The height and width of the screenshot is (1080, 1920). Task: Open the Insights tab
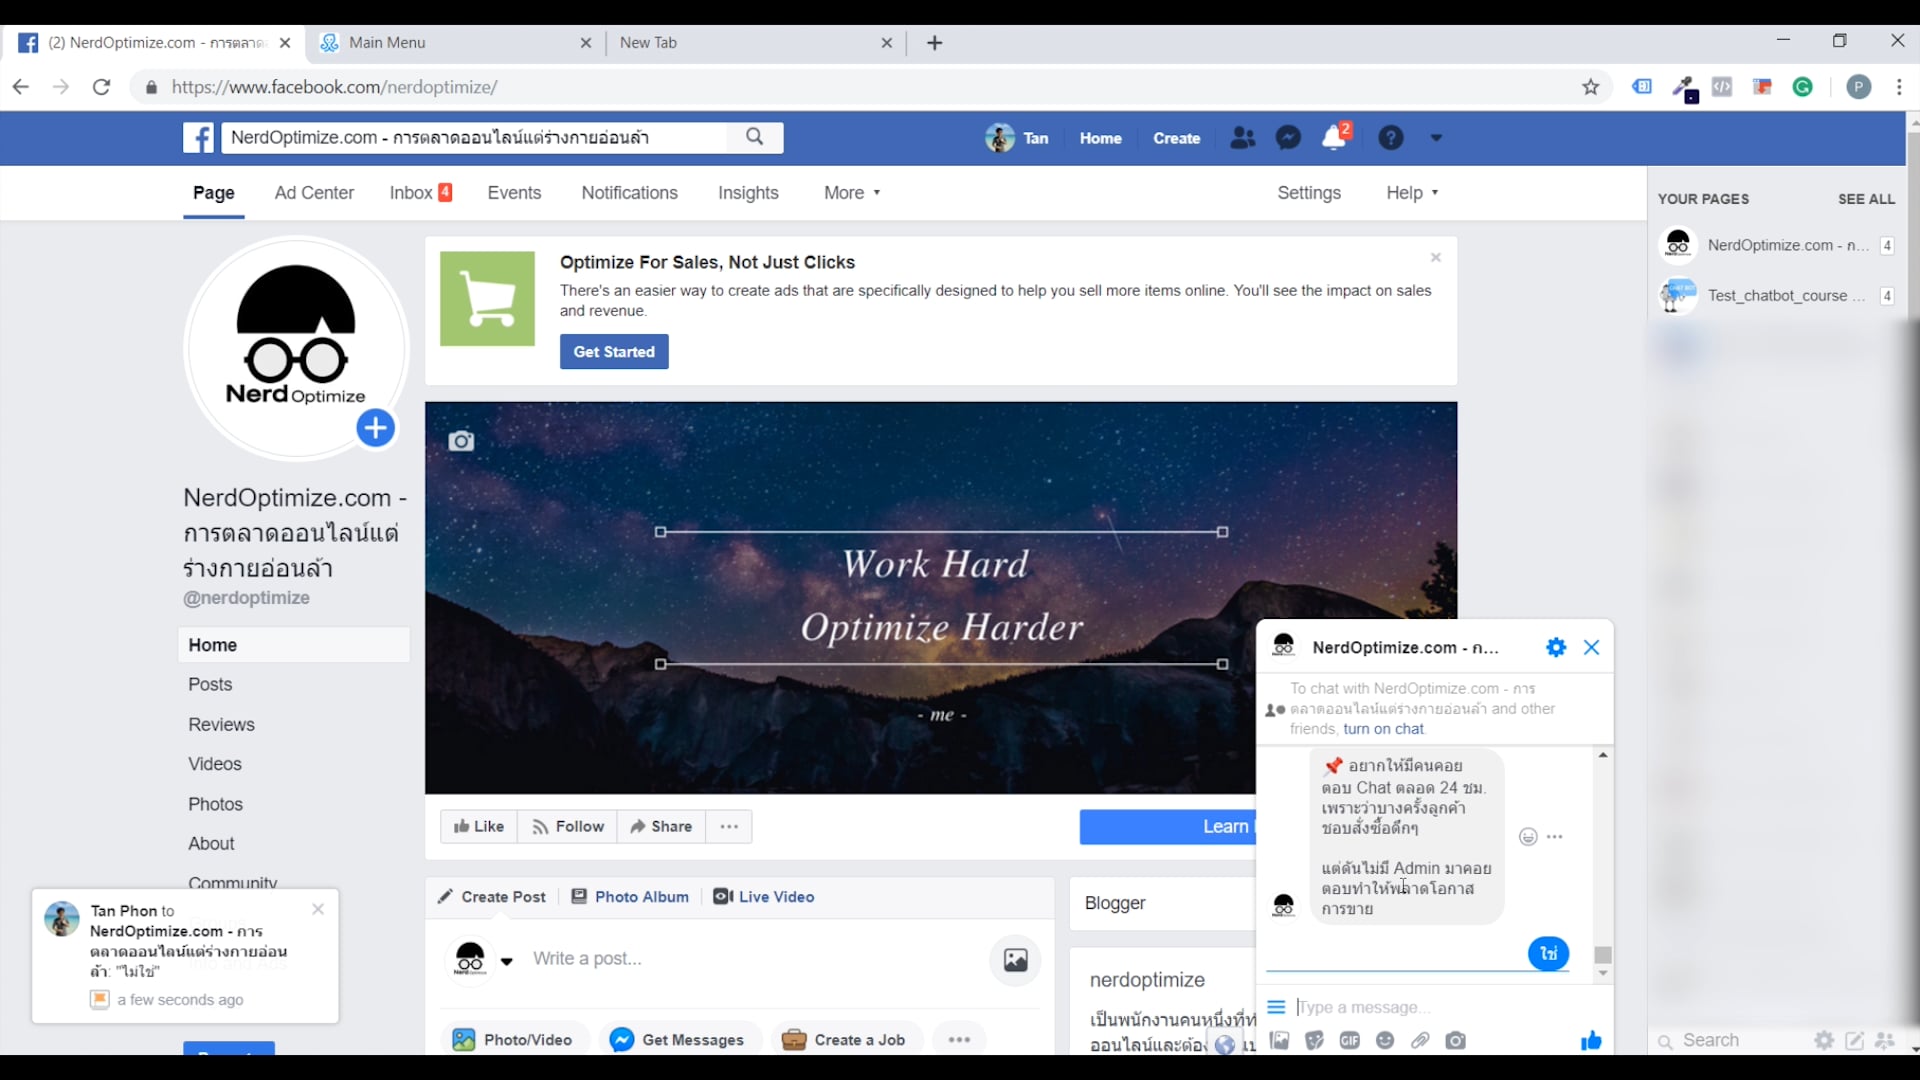pos(748,193)
